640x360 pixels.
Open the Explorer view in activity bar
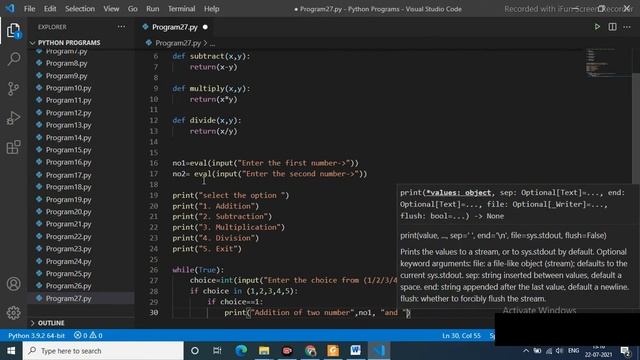pyautogui.click(x=13, y=30)
